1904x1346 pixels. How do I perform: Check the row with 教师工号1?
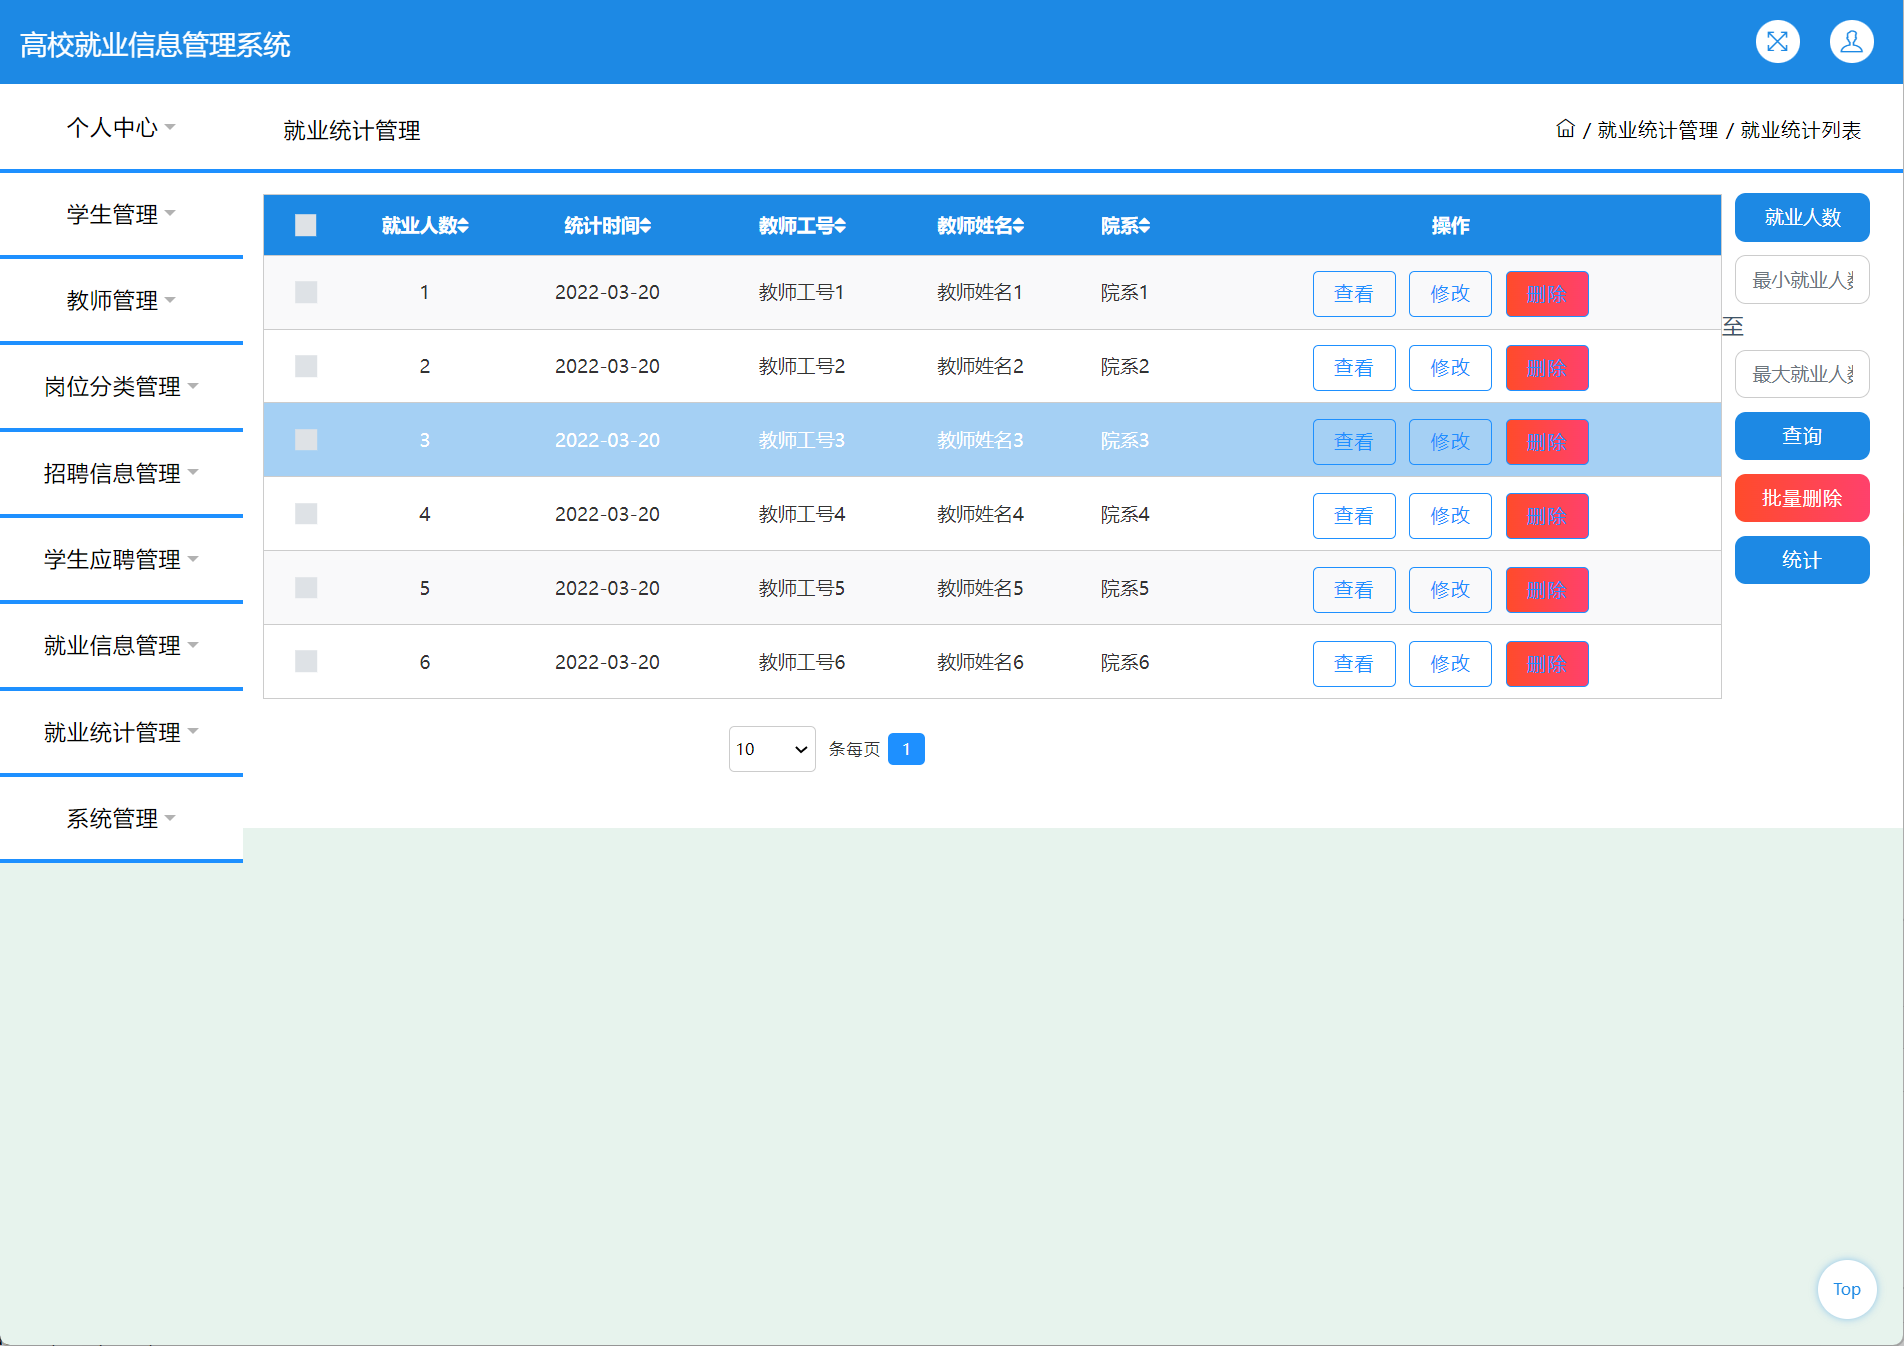pyautogui.click(x=306, y=292)
